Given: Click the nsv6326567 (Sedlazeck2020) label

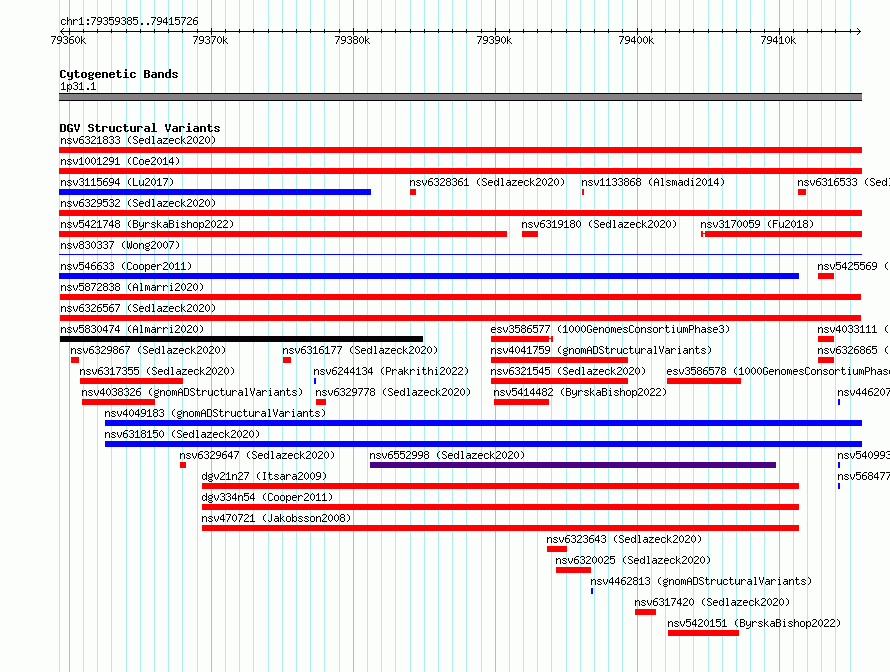Looking at the screenshot, I should tap(138, 308).
